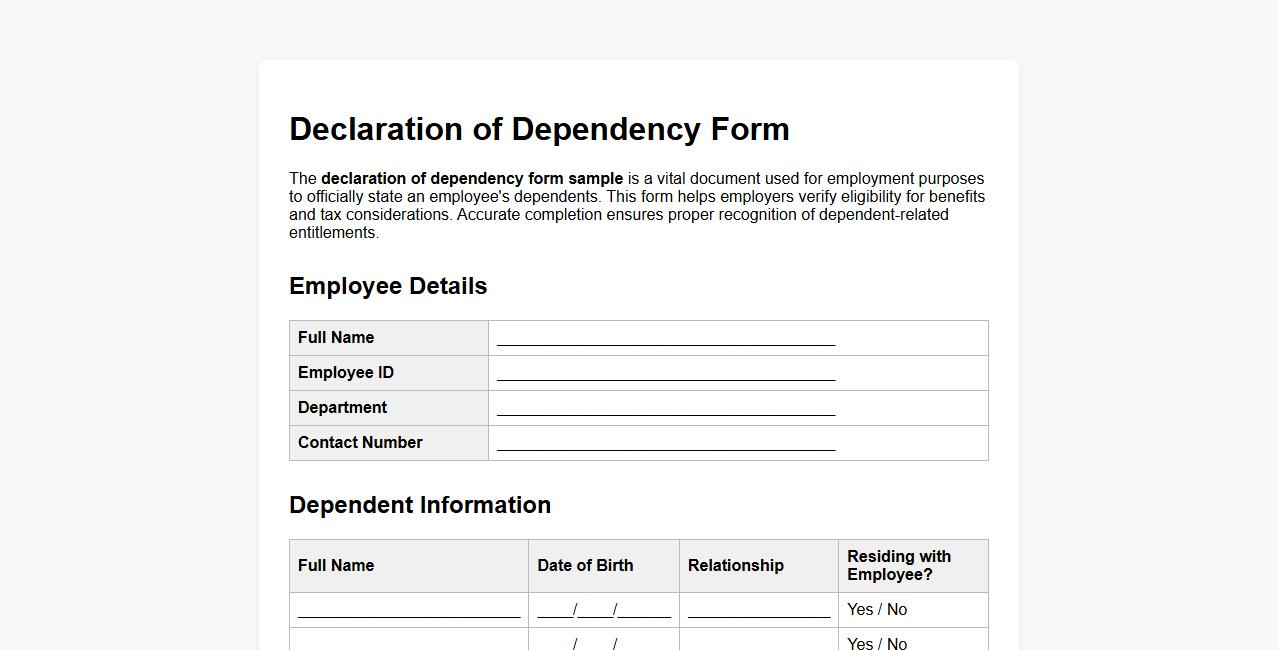
Task: Click the Date of Birth field for the first dependent
Action: coord(603,610)
